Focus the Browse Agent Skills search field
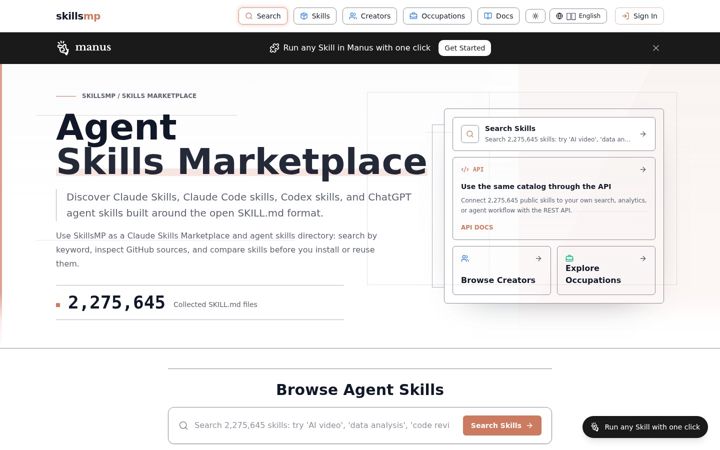 [x=321, y=426]
